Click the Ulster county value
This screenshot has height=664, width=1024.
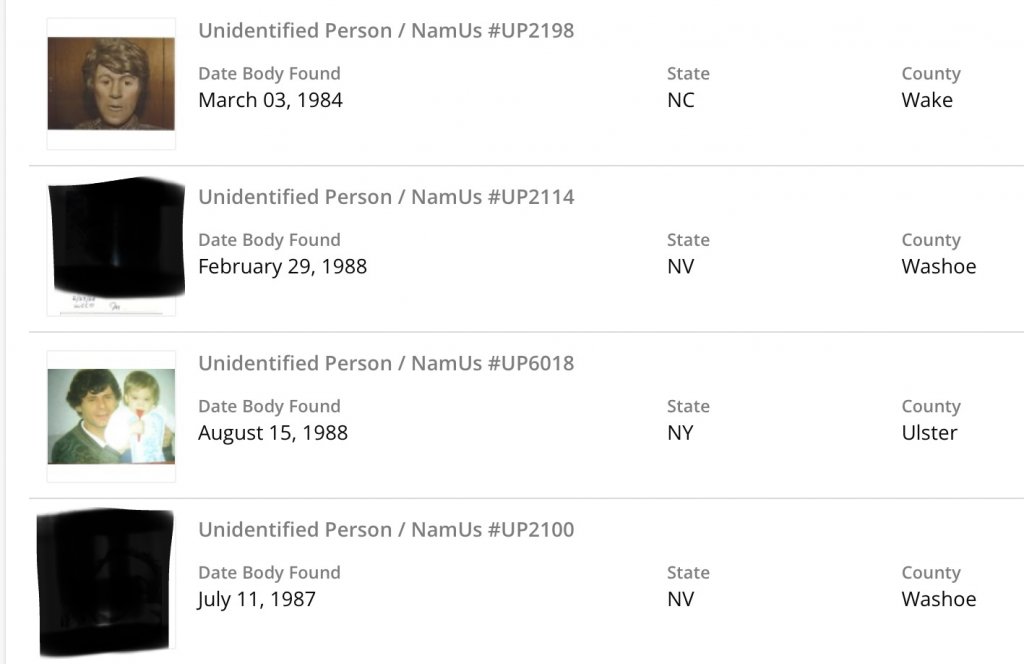(x=929, y=433)
